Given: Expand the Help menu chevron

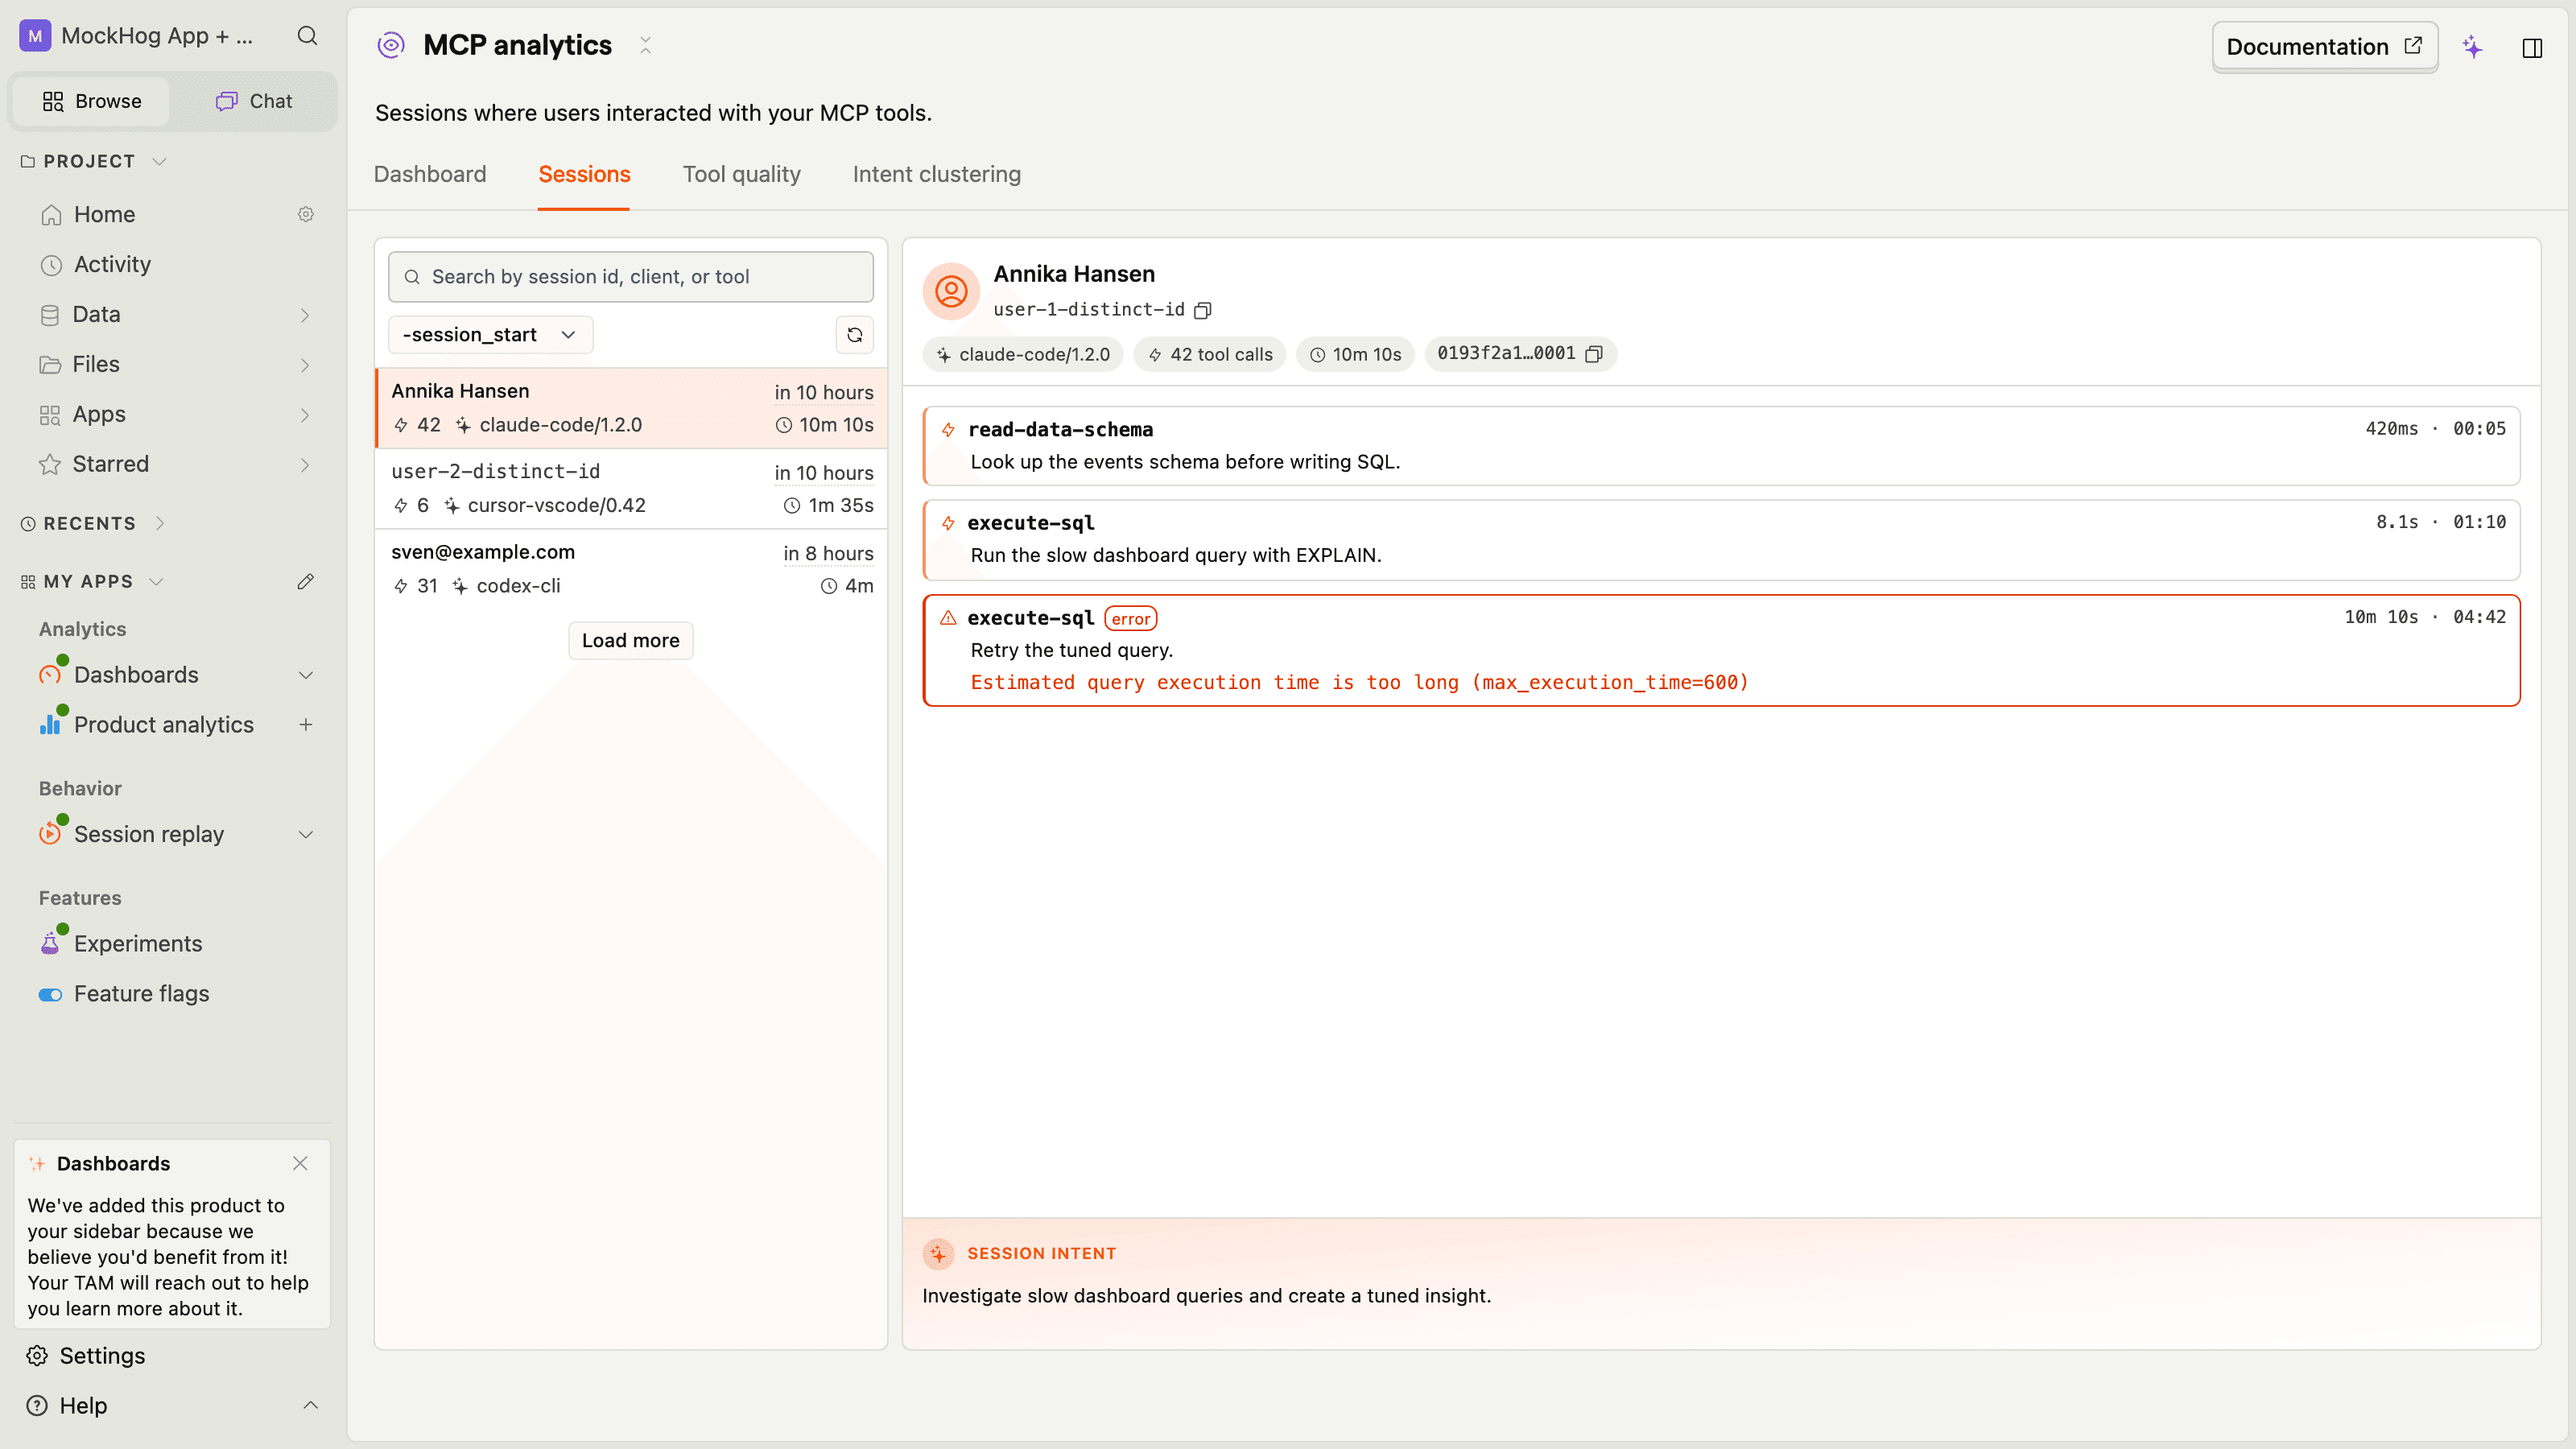Looking at the screenshot, I should click(x=310, y=1405).
